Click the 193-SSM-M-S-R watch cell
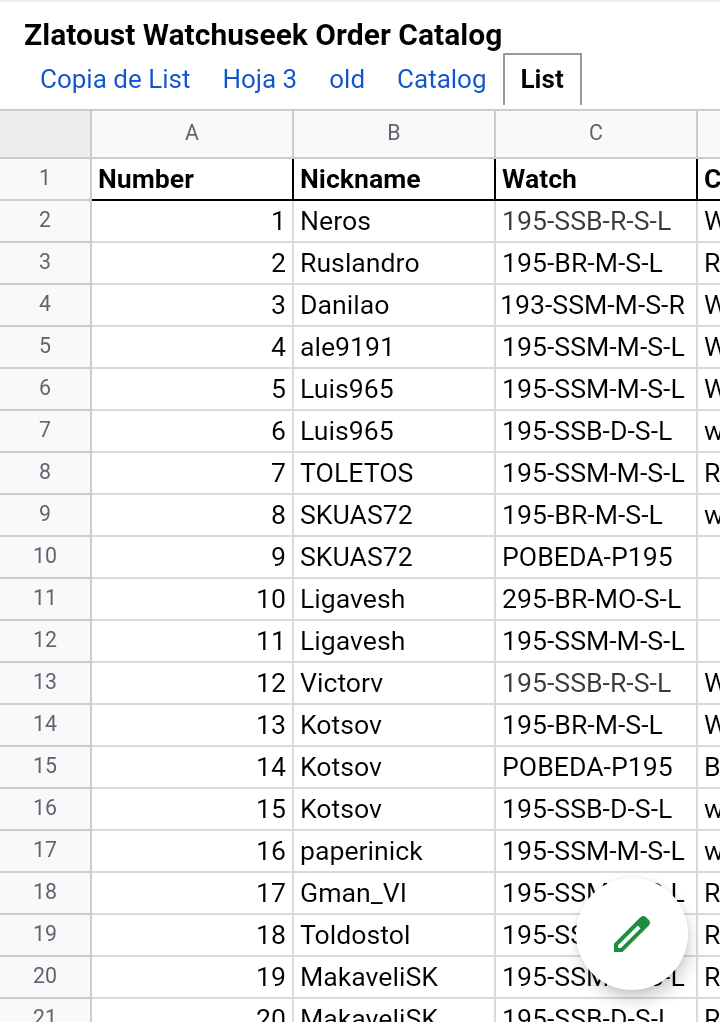Image resolution: width=720 pixels, height=1034 pixels. pyautogui.click(x=596, y=305)
